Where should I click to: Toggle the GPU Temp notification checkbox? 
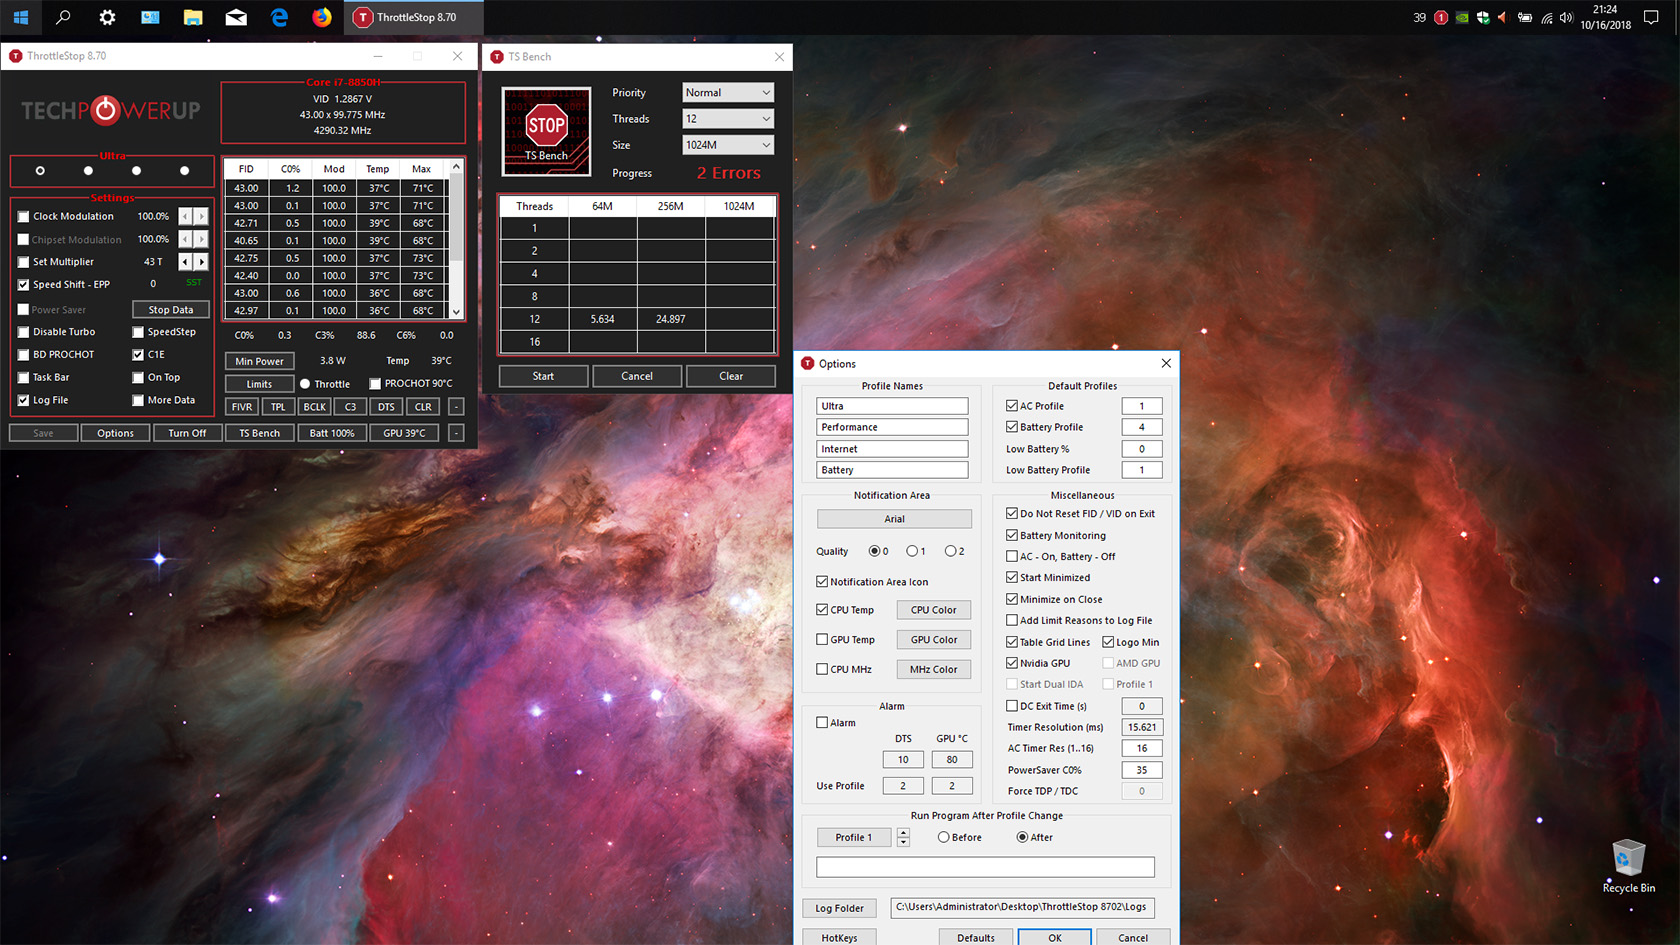[x=822, y=640]
